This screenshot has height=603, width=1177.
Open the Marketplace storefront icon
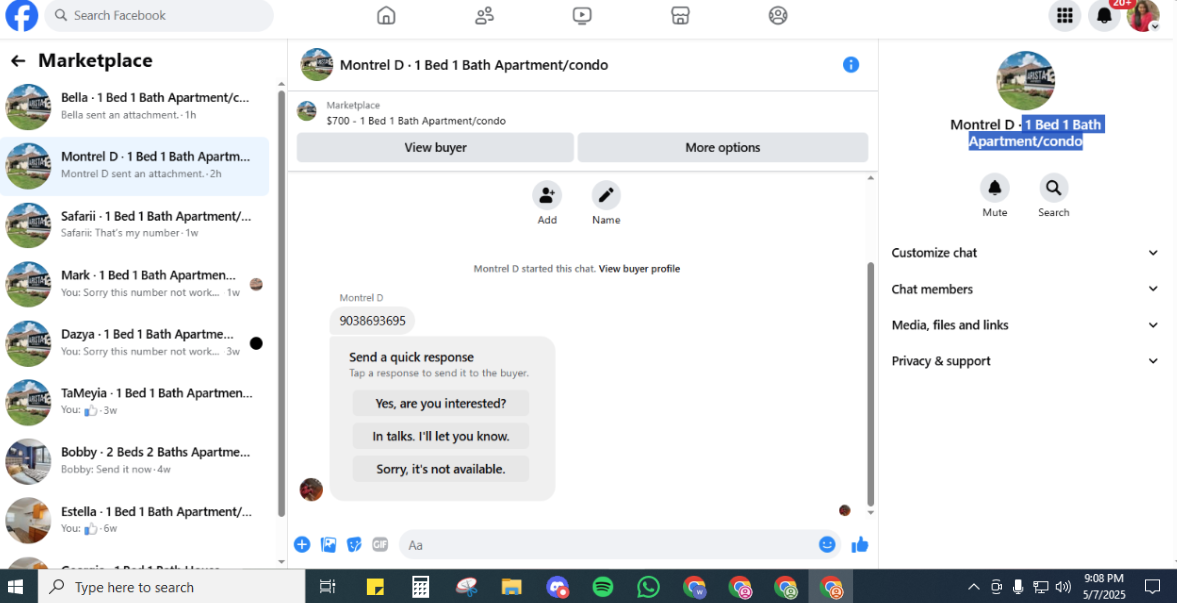click(680, 15)
